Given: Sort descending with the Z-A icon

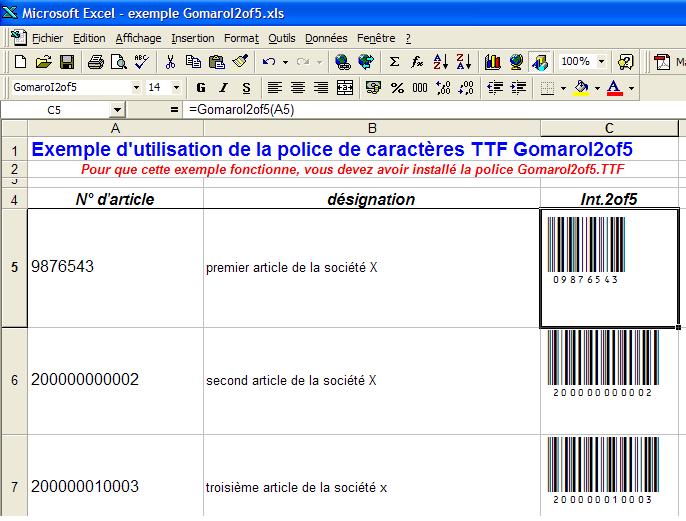Looking at the screenshot, I should (464, 62).
